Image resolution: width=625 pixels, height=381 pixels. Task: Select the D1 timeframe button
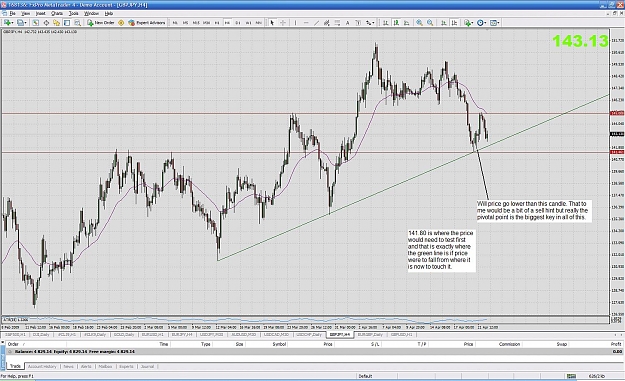[x=238, y=23]
